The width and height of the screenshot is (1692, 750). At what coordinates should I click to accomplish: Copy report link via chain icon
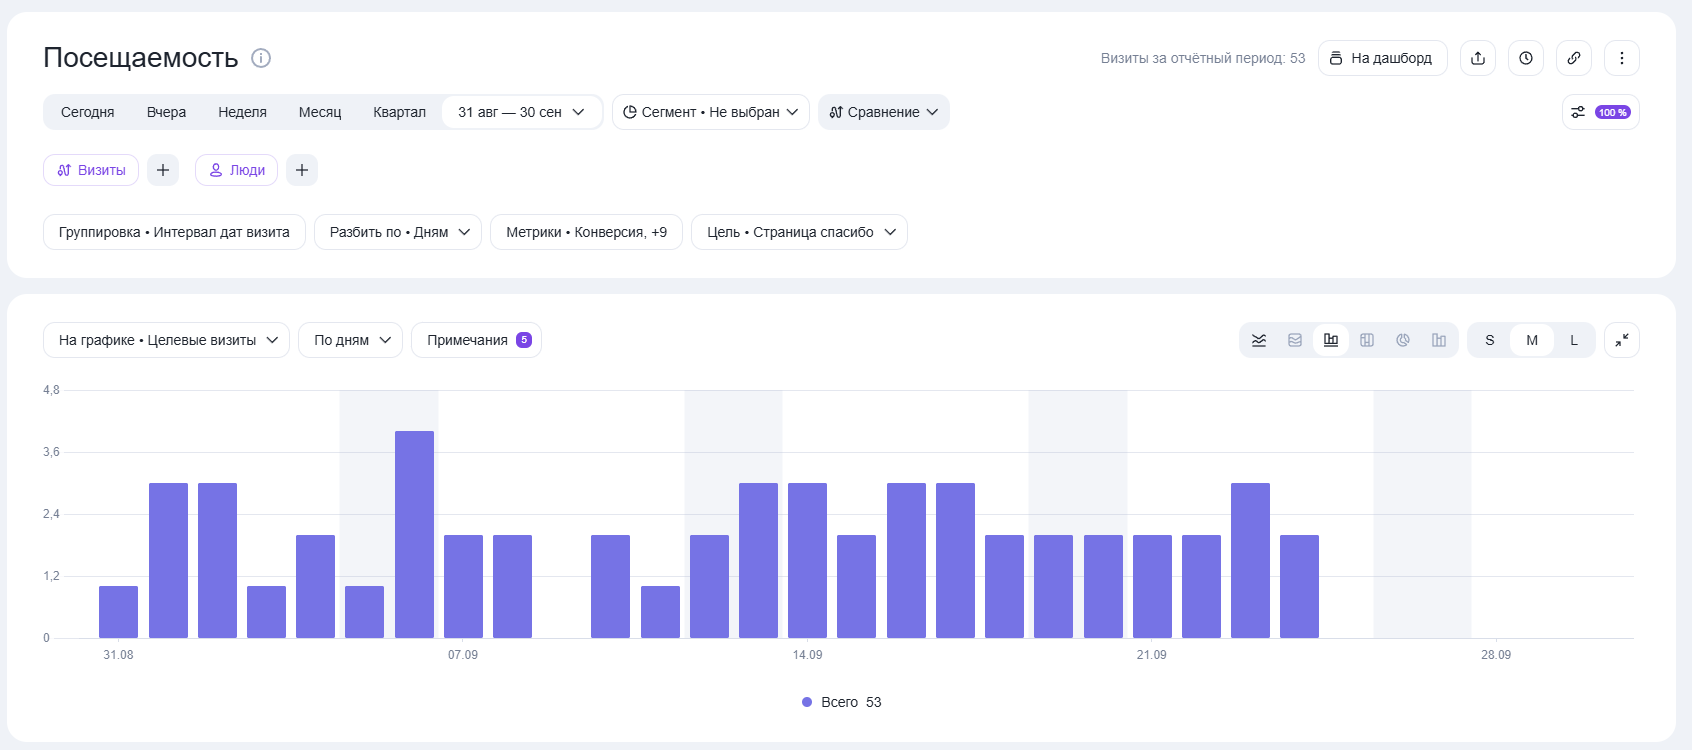click(1574, 58)
